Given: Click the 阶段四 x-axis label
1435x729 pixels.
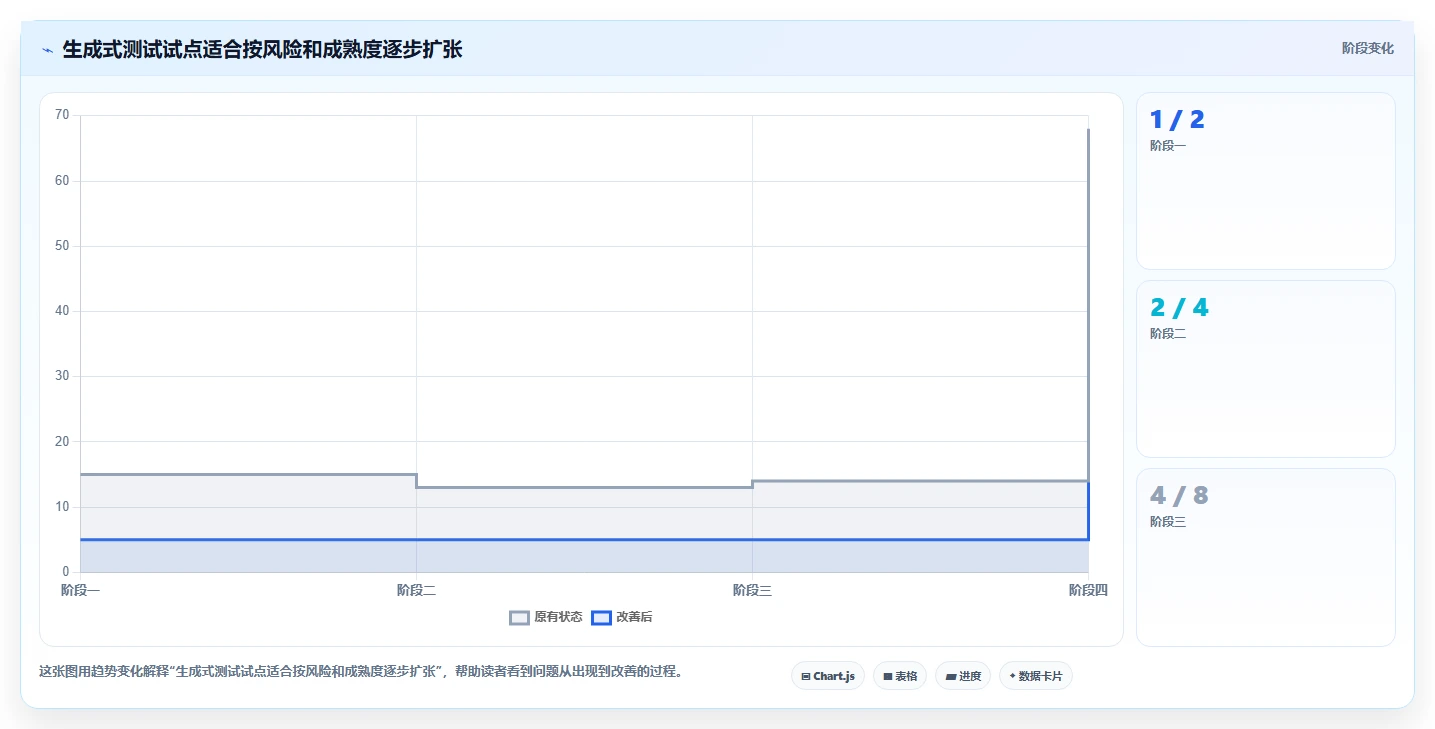Looking at the screenshot, I should click(1088, 590).
